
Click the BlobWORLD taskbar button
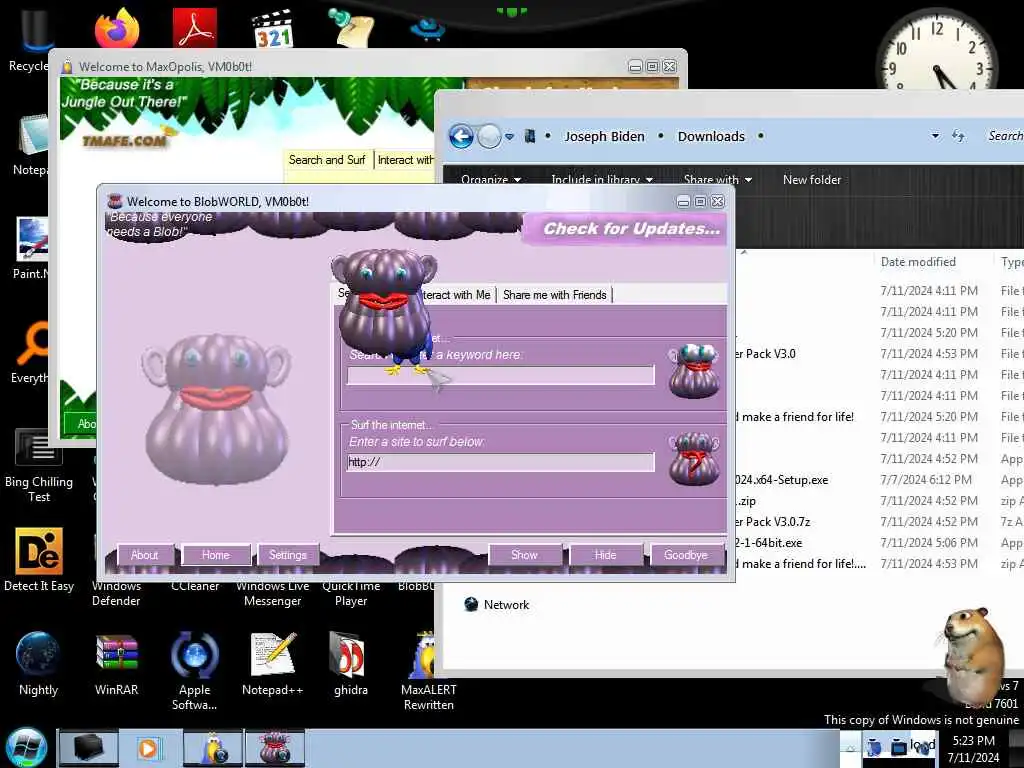[275, 748]
